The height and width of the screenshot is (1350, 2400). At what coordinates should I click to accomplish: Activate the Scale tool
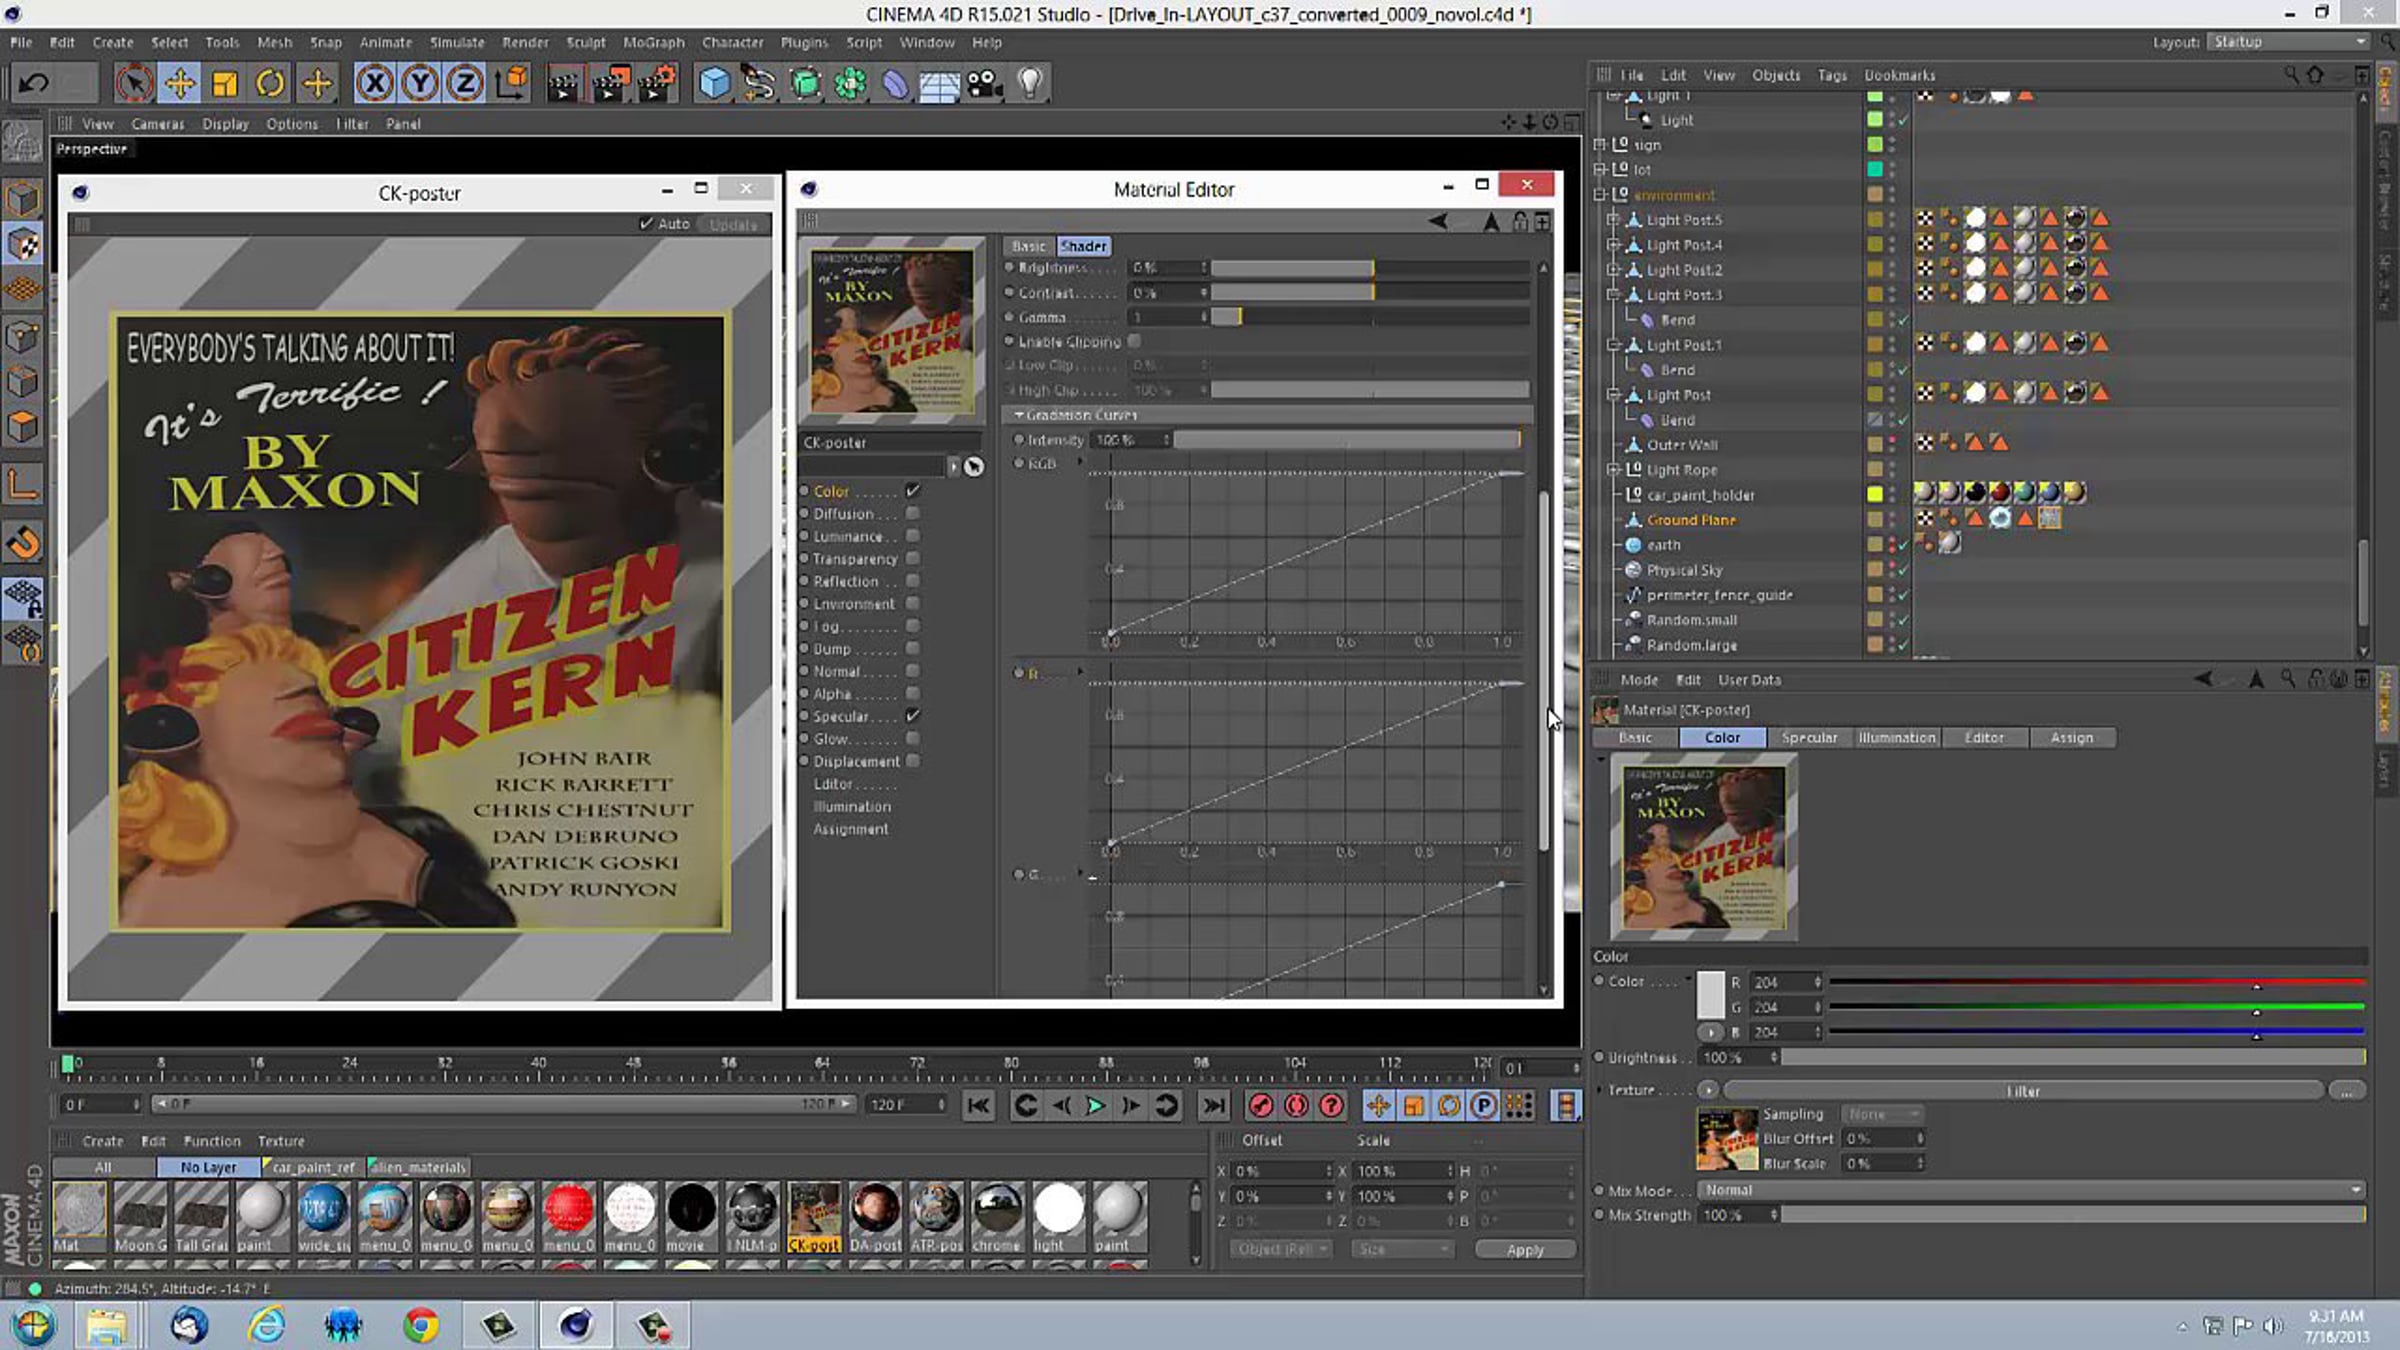[225, 84]
